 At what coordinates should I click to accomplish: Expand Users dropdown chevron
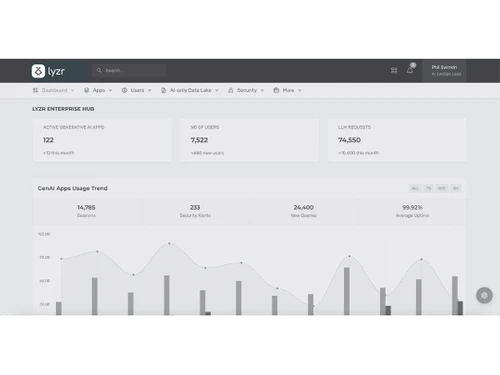pyautogui.click(x=150, y=90)
